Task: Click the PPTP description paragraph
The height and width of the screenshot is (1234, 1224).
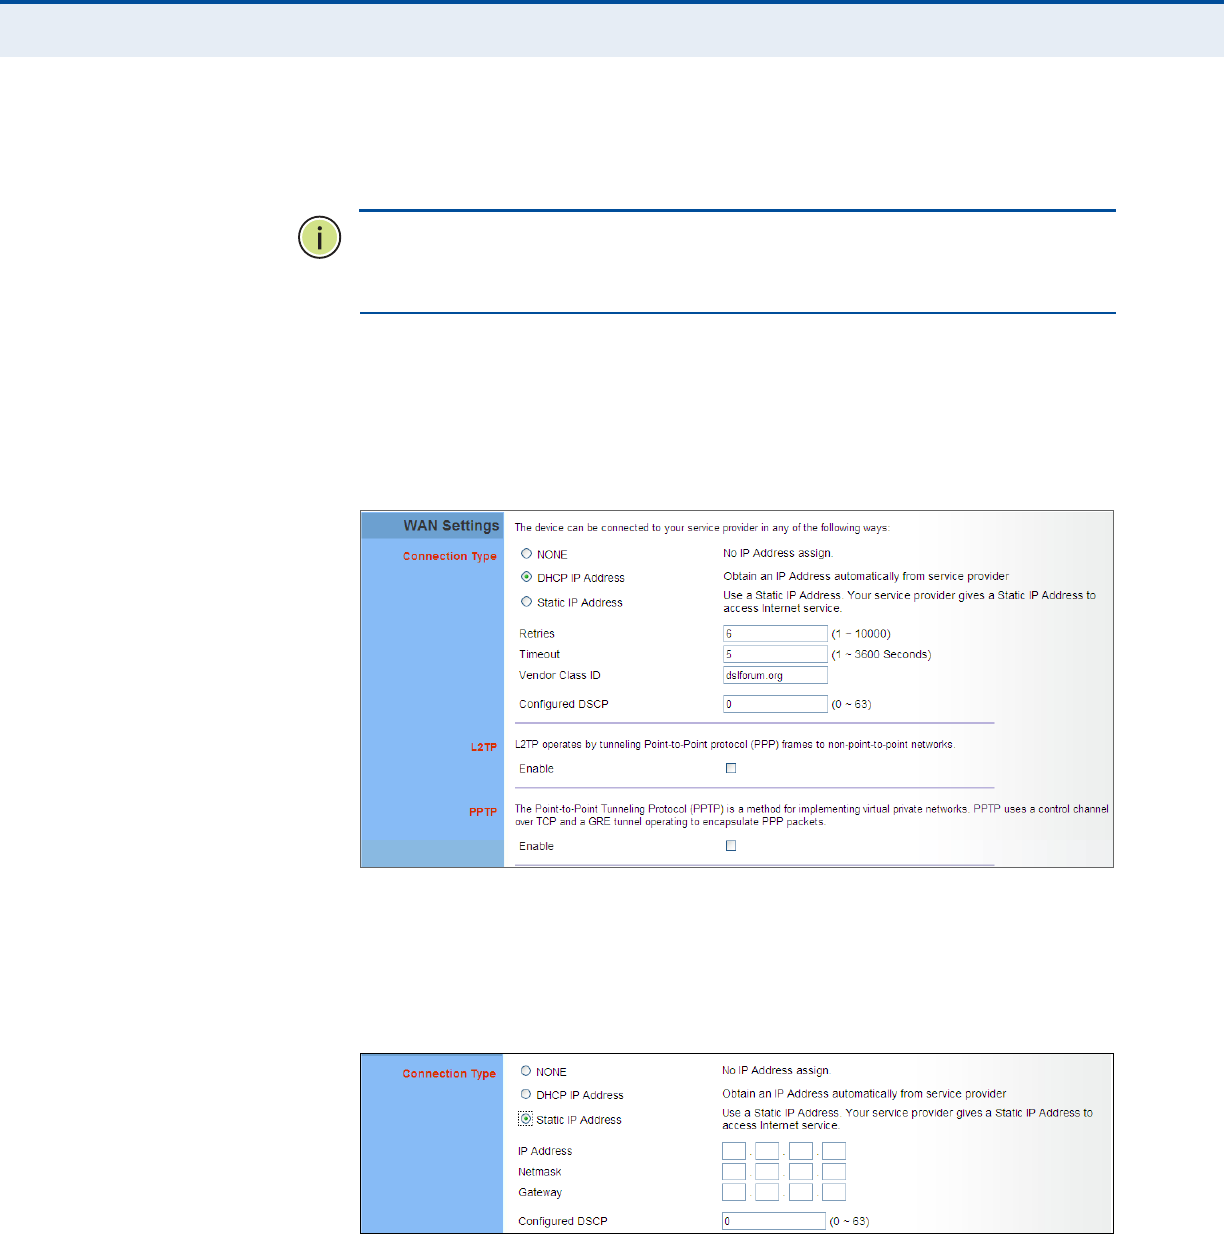Action: coord(812,815)
